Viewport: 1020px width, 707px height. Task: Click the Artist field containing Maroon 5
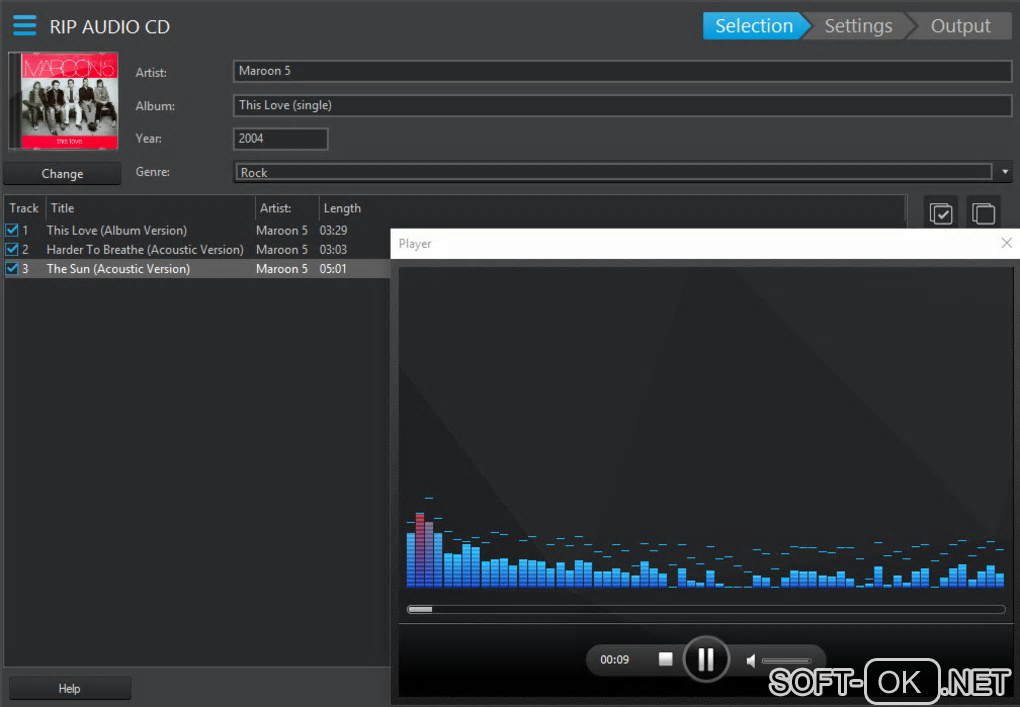click(622, 71)
